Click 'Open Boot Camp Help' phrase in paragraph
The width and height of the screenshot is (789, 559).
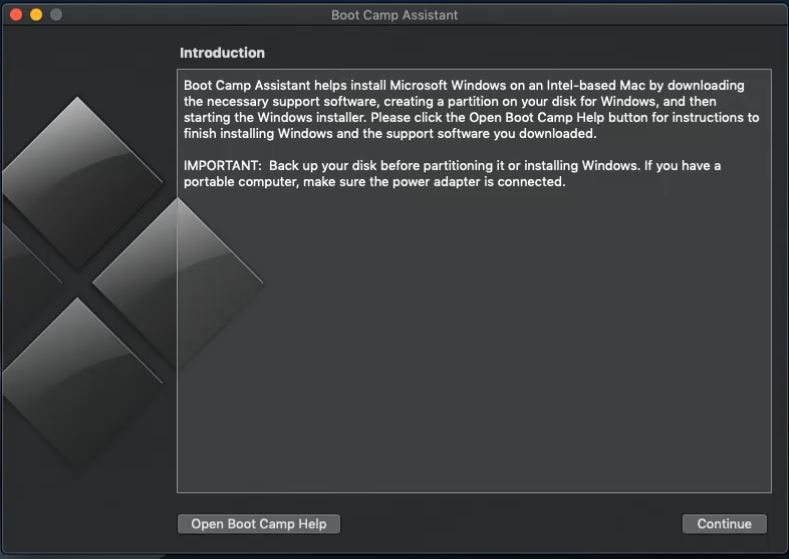[536, 117]
